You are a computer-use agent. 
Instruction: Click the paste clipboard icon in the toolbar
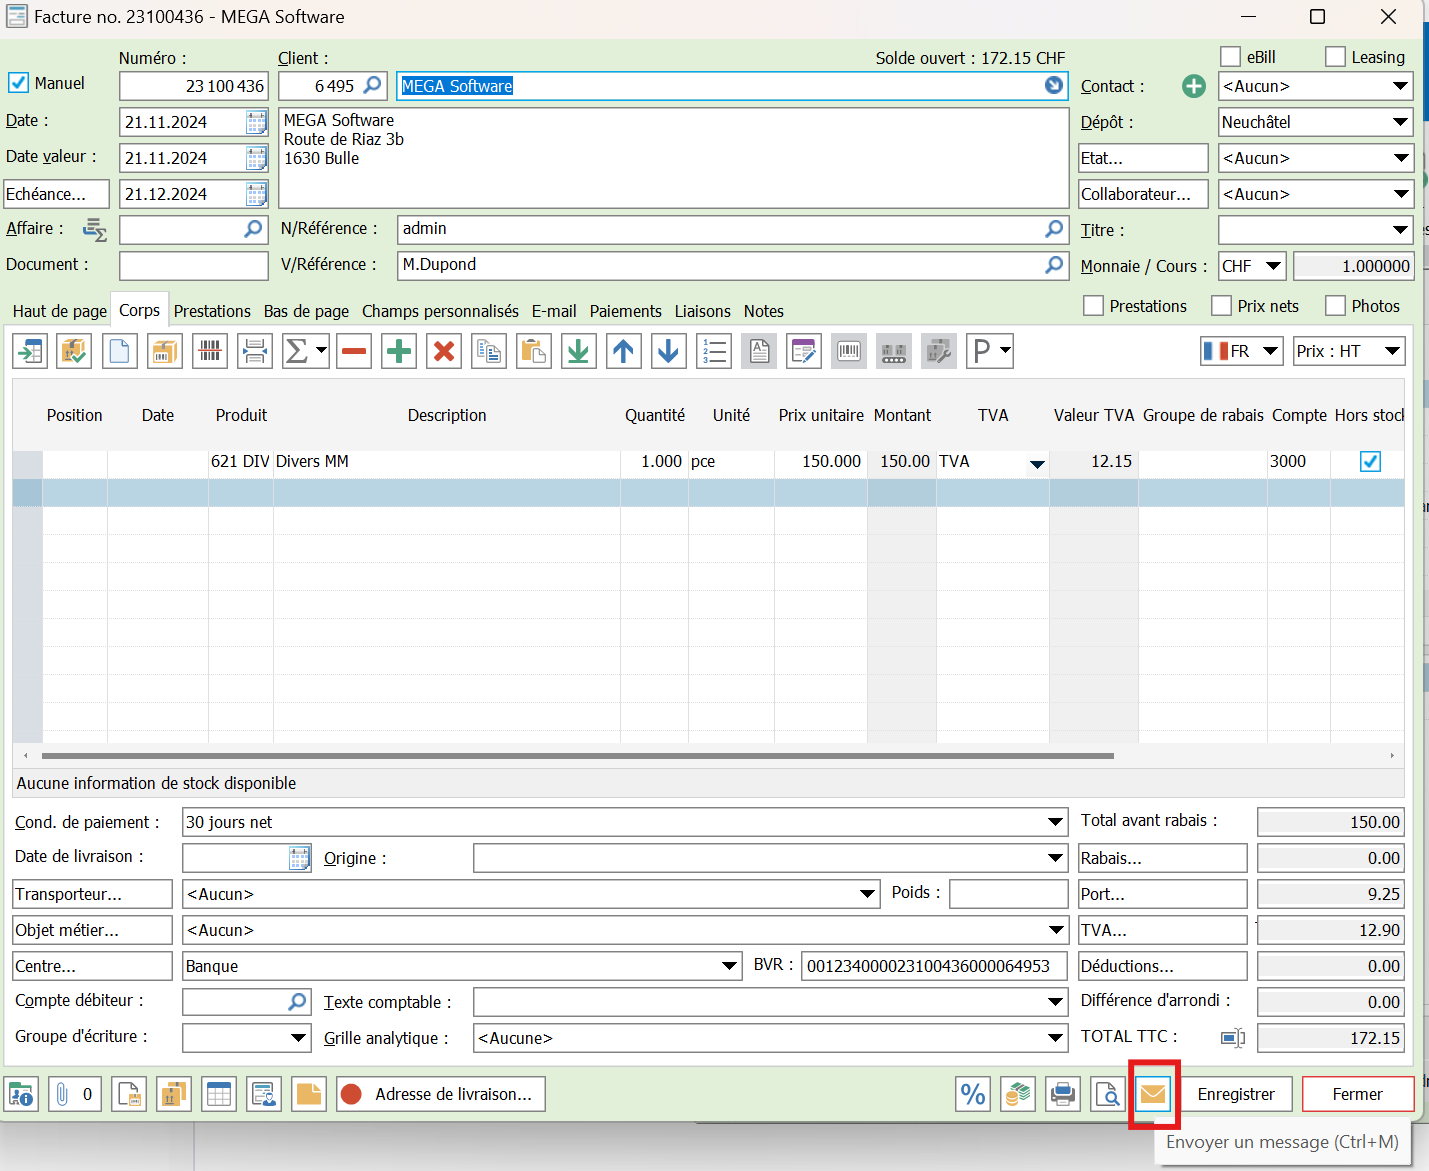pos(534,351)
